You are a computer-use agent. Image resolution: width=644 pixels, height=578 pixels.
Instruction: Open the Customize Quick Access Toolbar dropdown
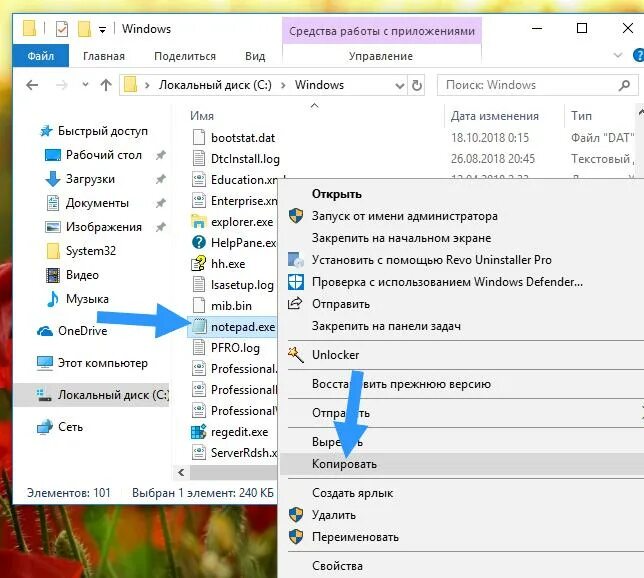[x=102, y=30]
